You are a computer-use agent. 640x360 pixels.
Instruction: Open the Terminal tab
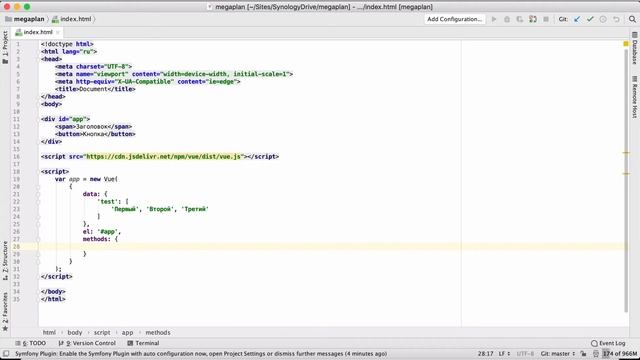tap(143, 343)
